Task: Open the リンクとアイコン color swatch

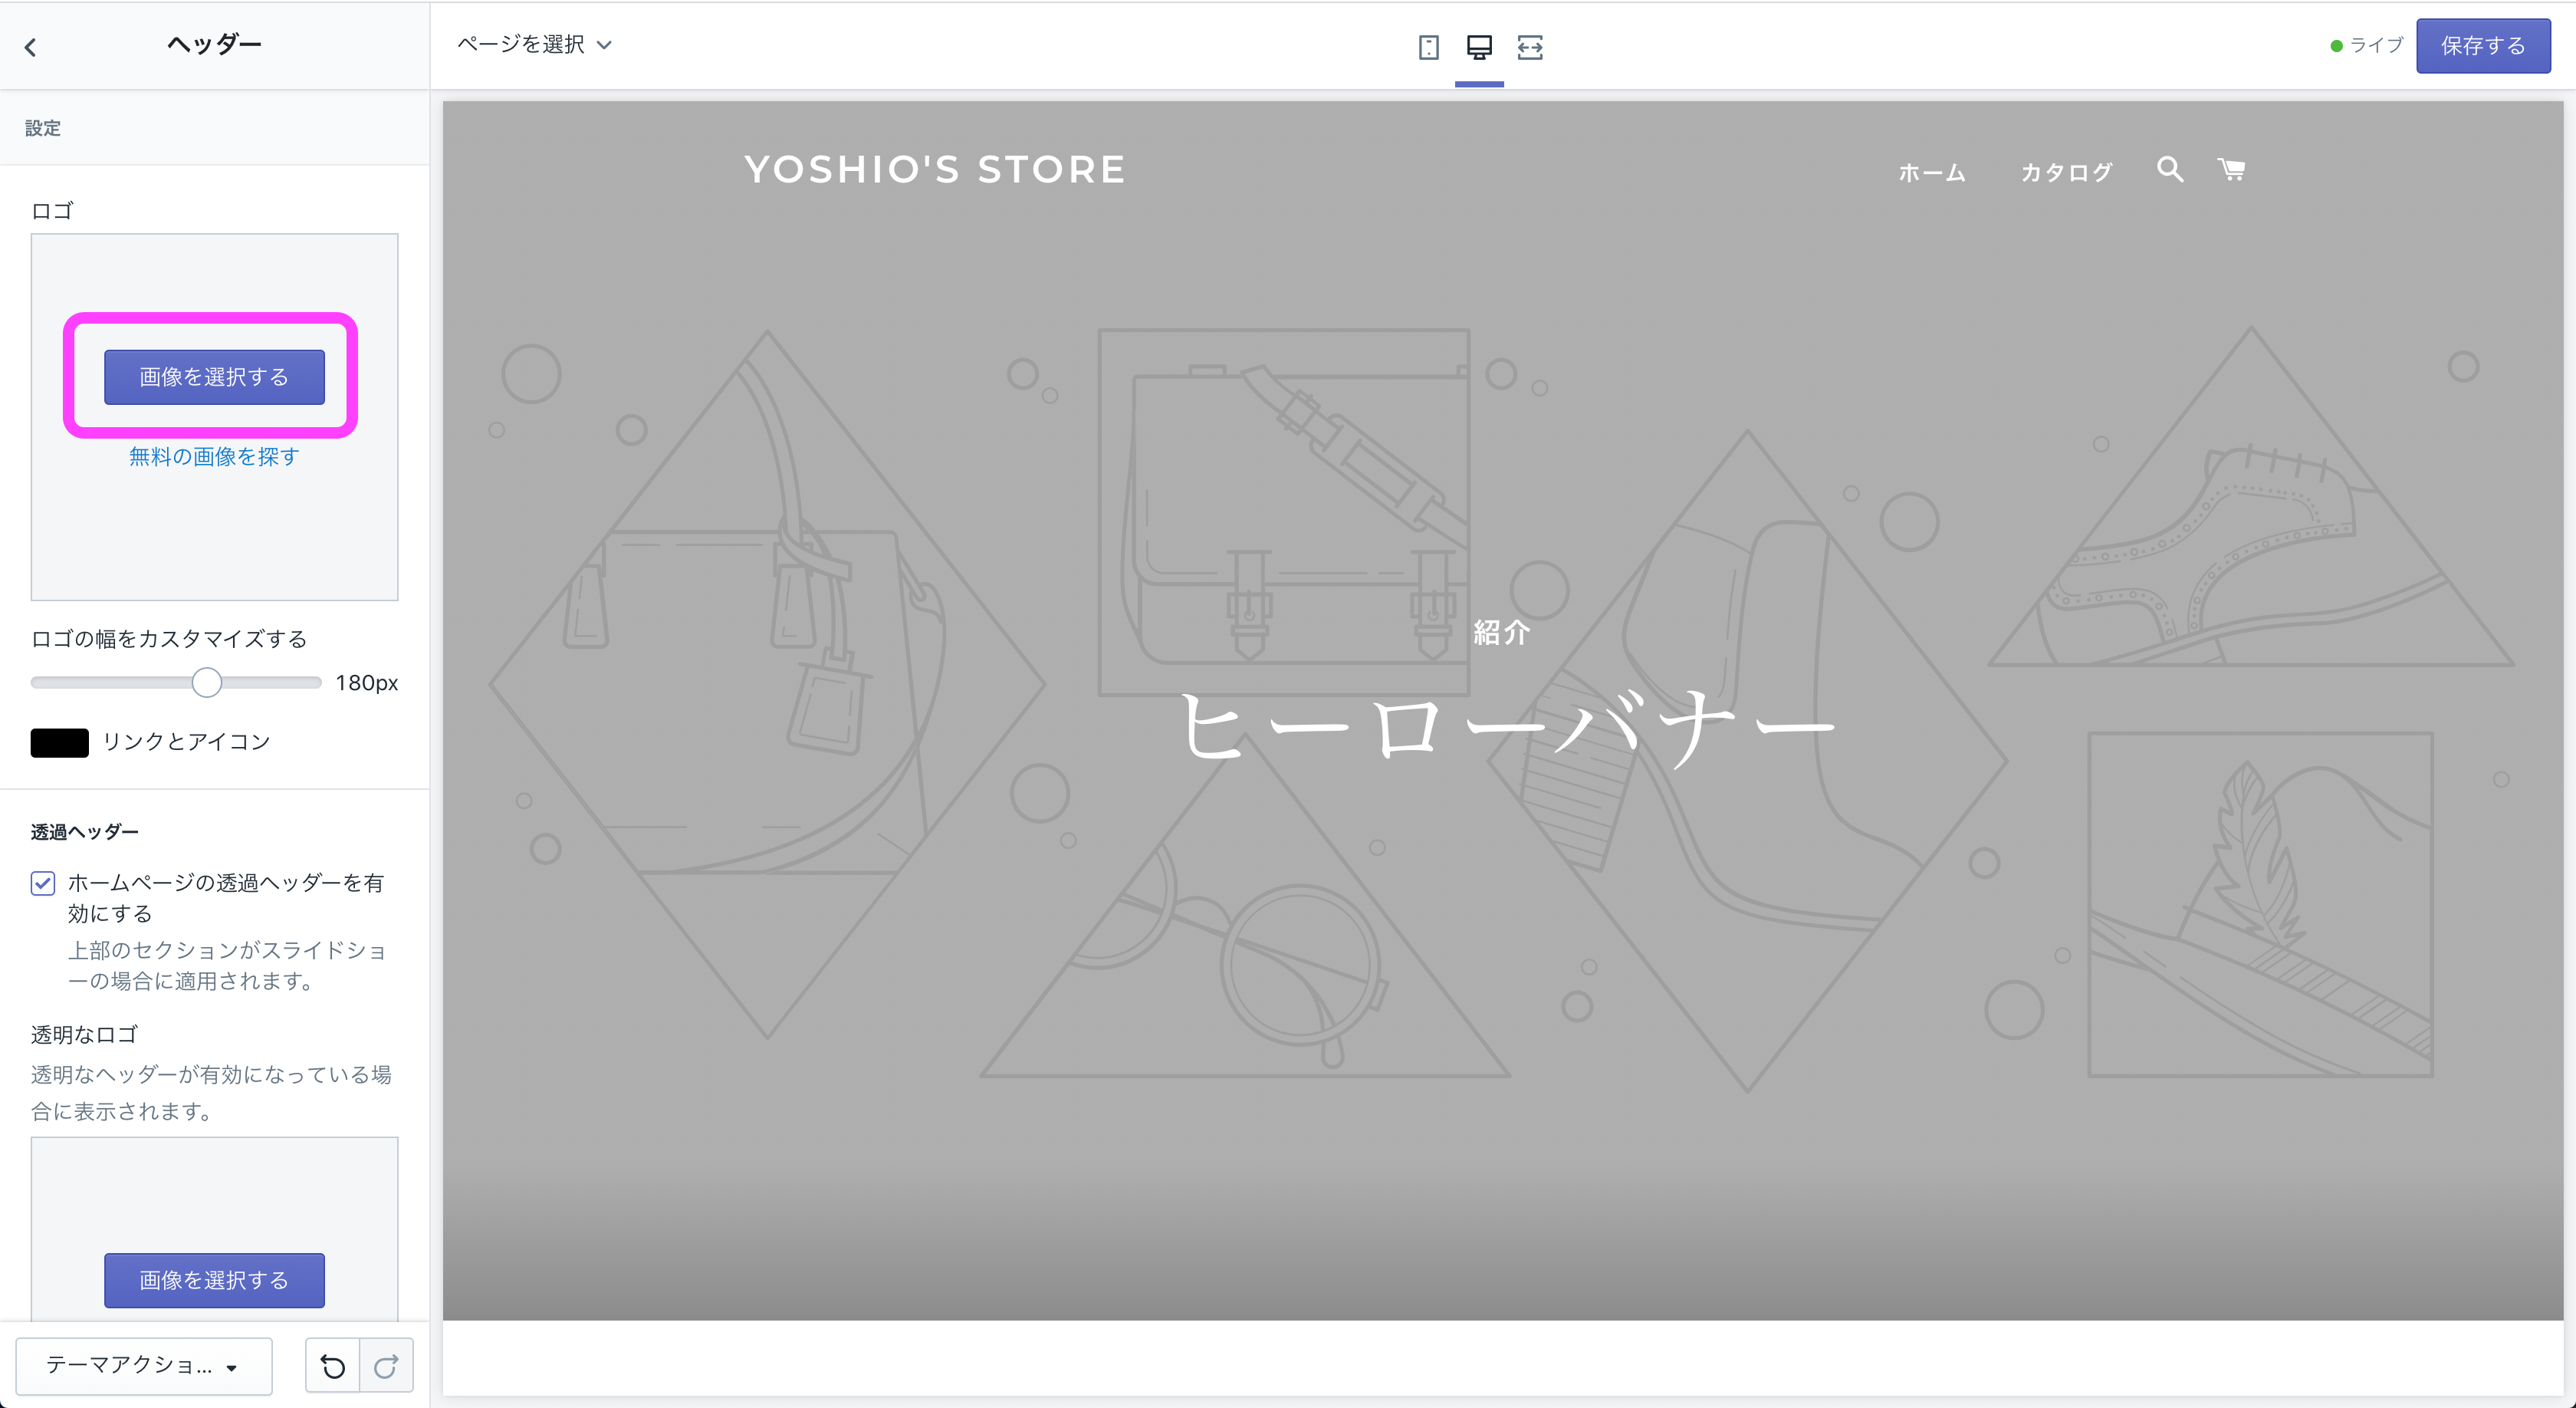Action: tap(59, 742)
